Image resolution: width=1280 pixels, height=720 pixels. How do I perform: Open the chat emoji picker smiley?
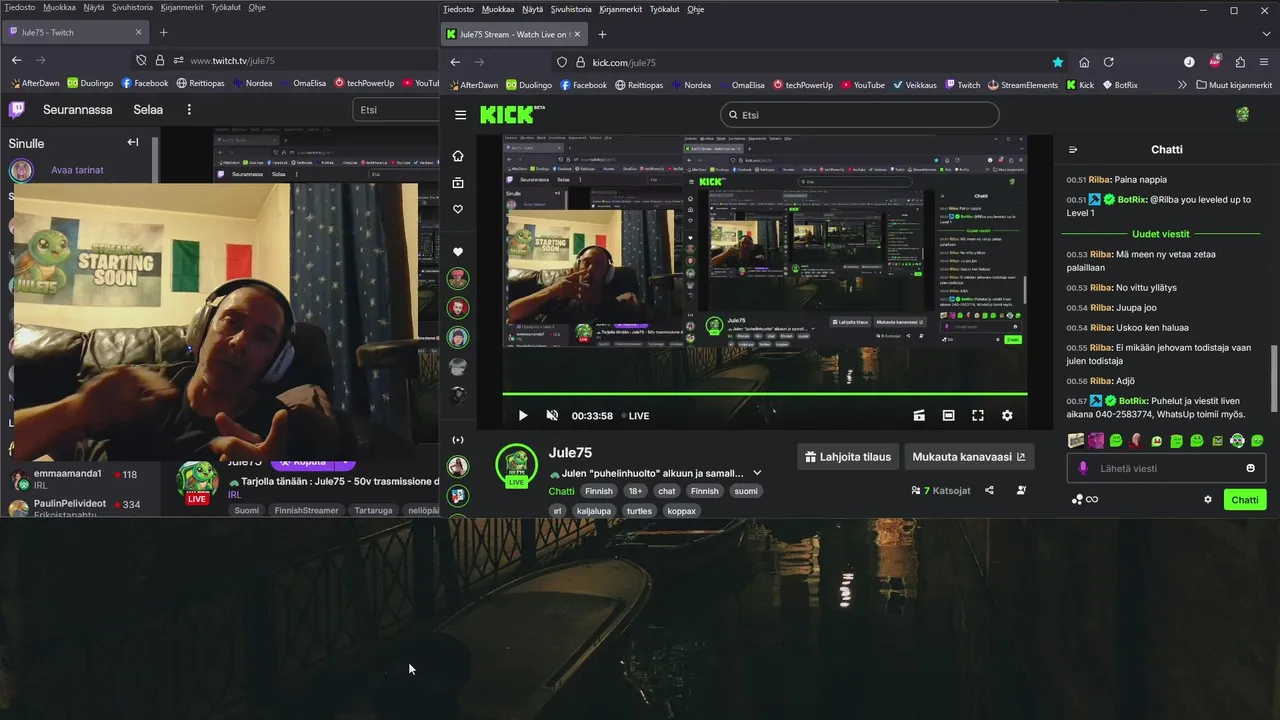(x=1250, y=468)
